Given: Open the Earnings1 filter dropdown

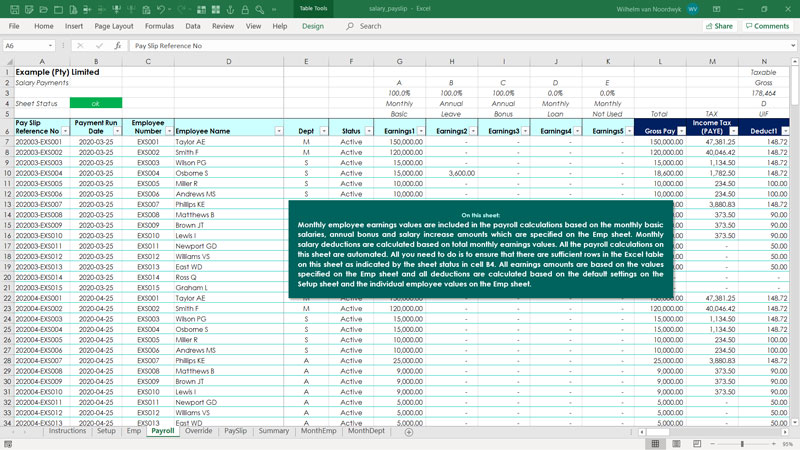Looking at the screenshot, I should point(420,131).
